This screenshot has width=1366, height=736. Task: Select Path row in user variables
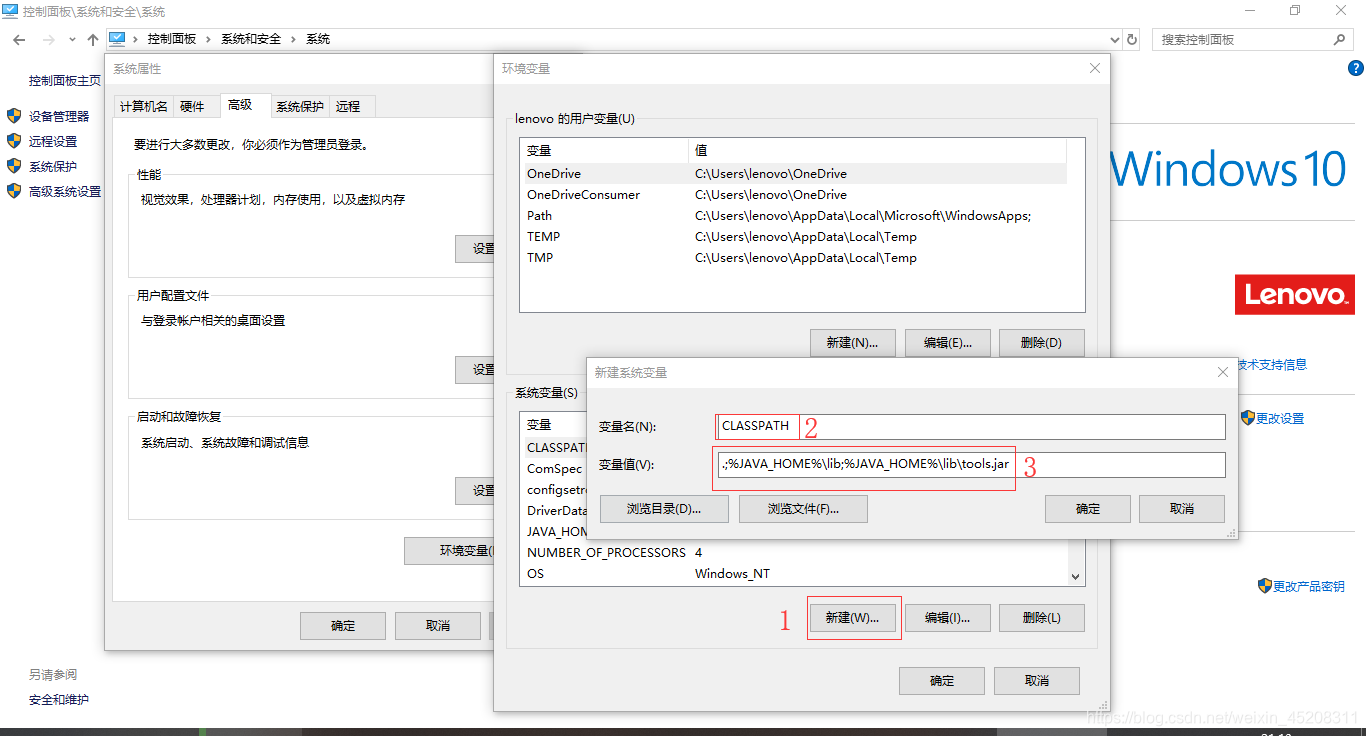coord(793,215)
